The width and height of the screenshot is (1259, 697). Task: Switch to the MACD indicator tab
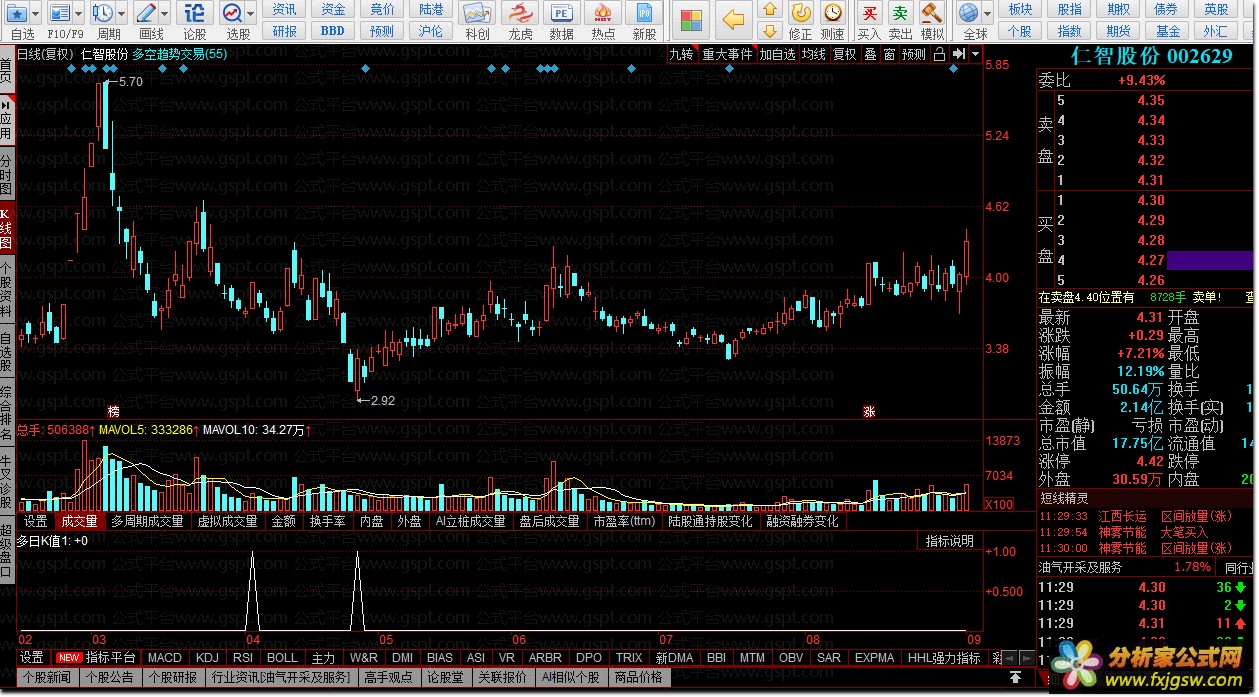165,658
